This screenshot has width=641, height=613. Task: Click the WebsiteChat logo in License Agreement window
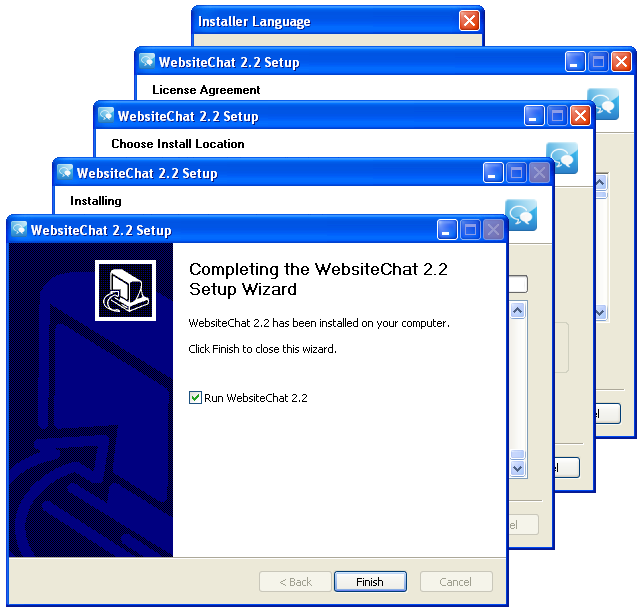click(x=607, y=104)
